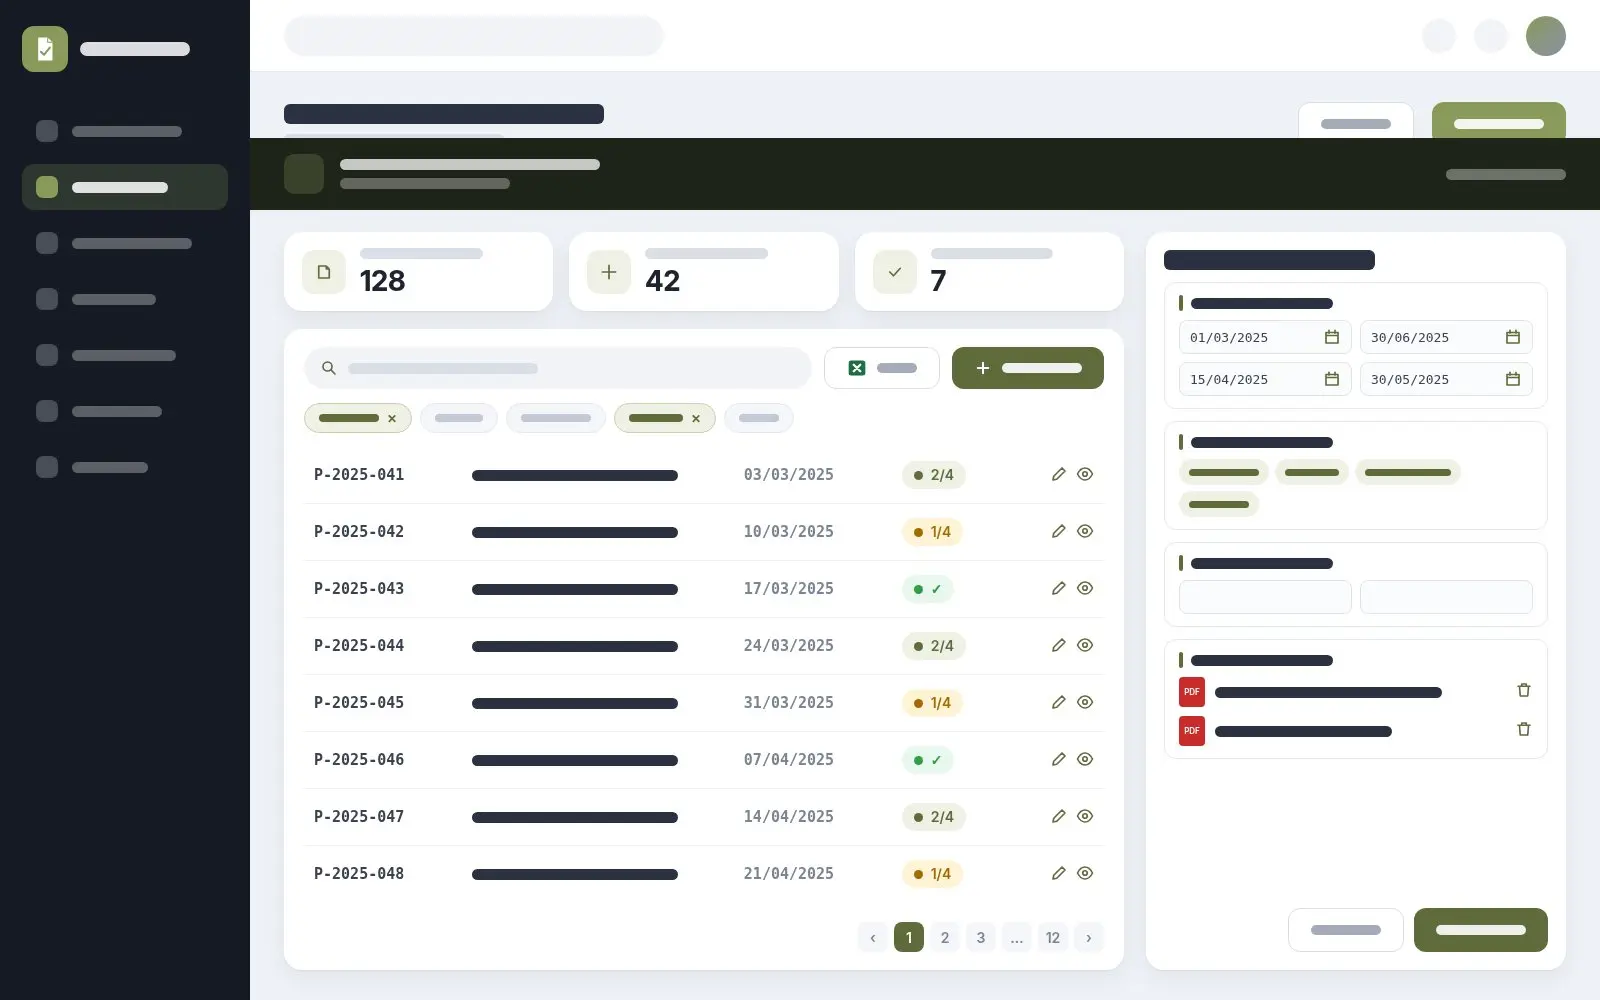The image size is (1600, 1000).
Task: Click the date 07/04/2025 cell
Action: (x=788, y=759)
